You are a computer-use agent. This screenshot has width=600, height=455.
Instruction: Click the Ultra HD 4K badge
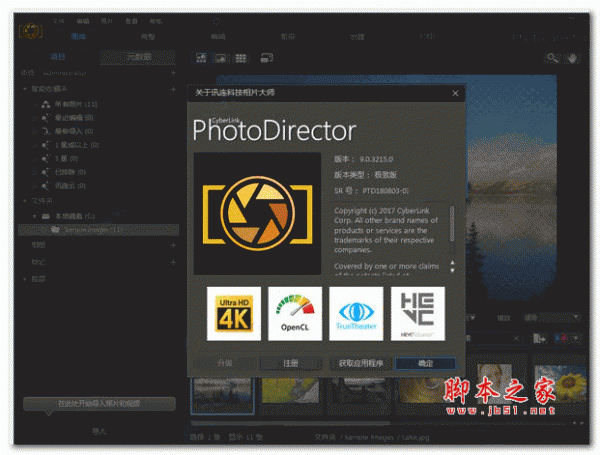pyautogui.click(x=234, y=313)
